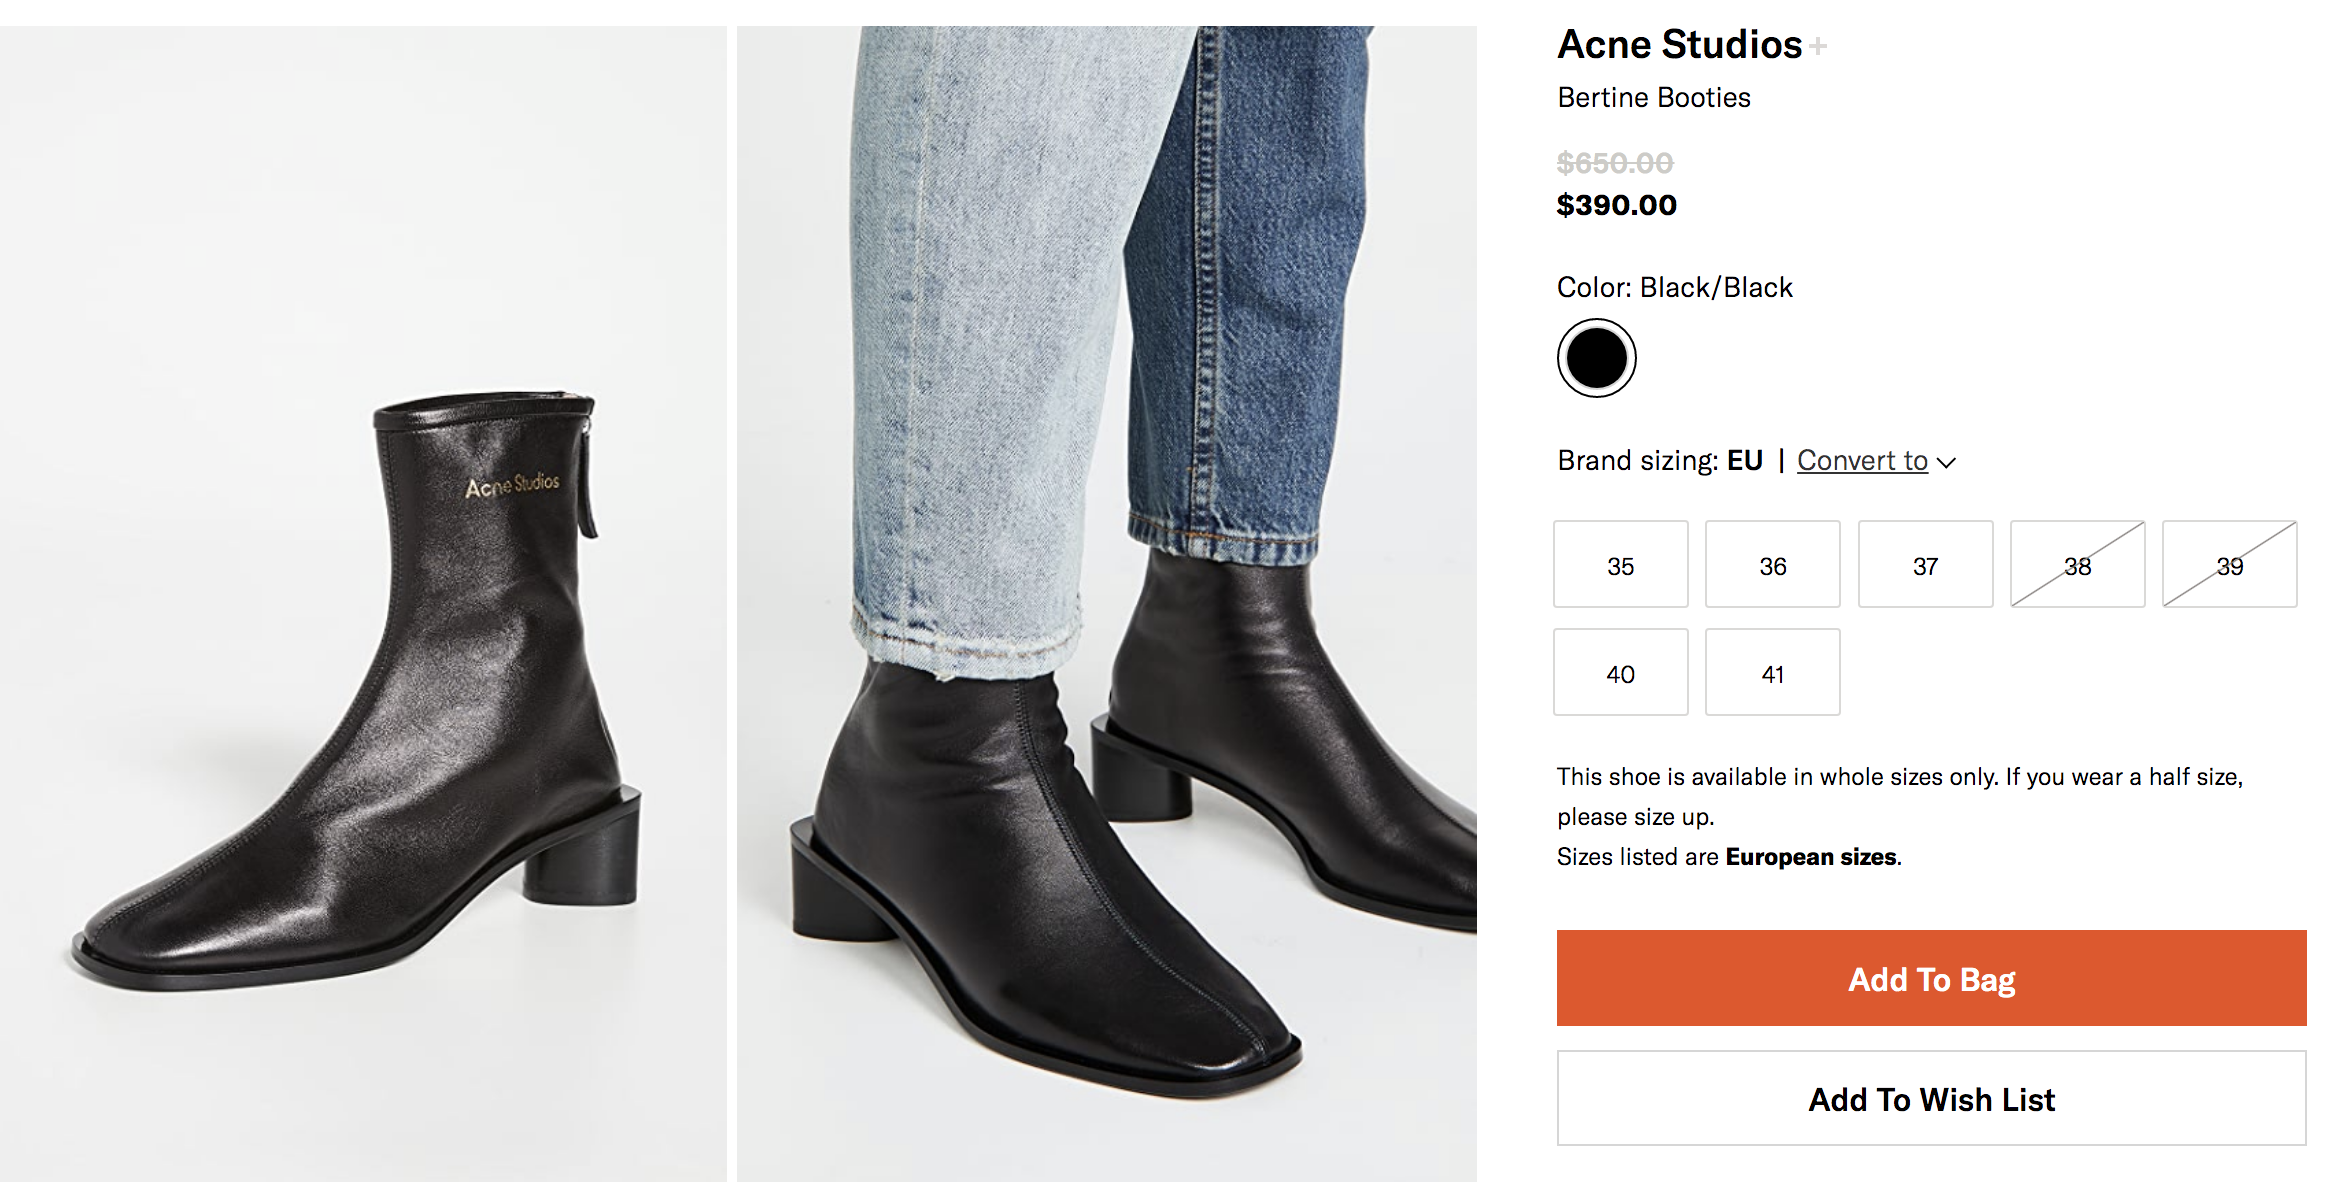2342x1182 pixels.
Task: Select size 41
Action: click(1772, 673)
